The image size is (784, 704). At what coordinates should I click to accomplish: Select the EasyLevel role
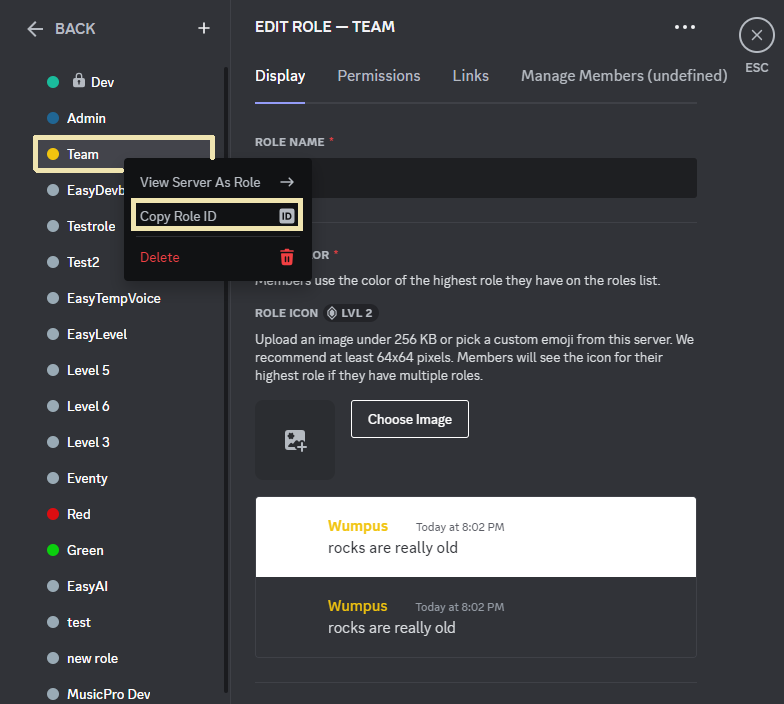pyautogui.click(x=124, y=334)
